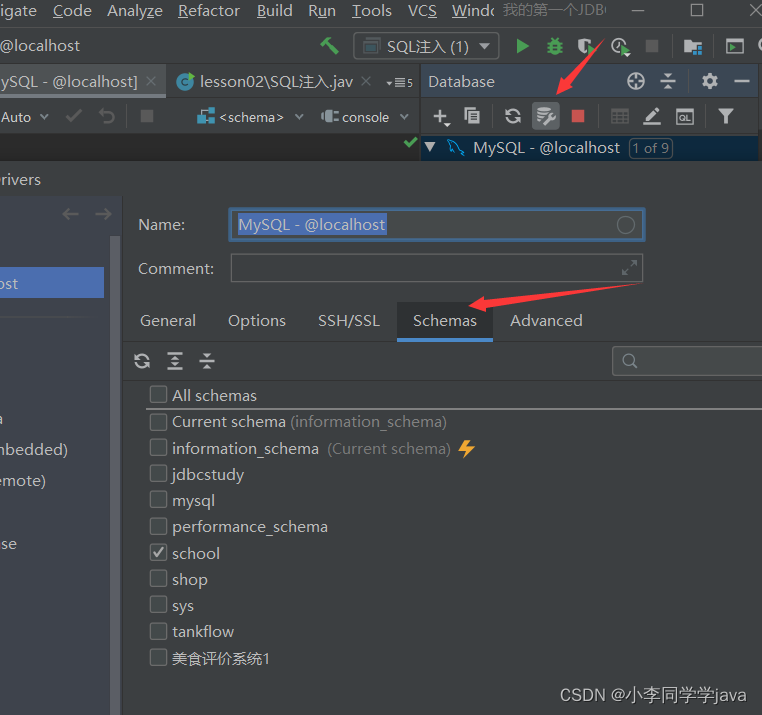Click the rollback undo arrow in console toolbar

click(106, 117)
